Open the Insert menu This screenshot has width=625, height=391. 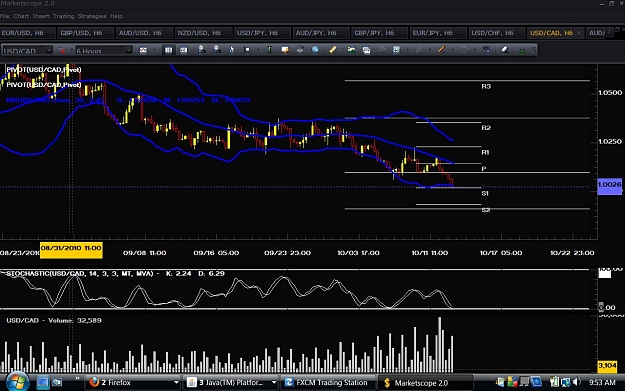pos(41,16)
